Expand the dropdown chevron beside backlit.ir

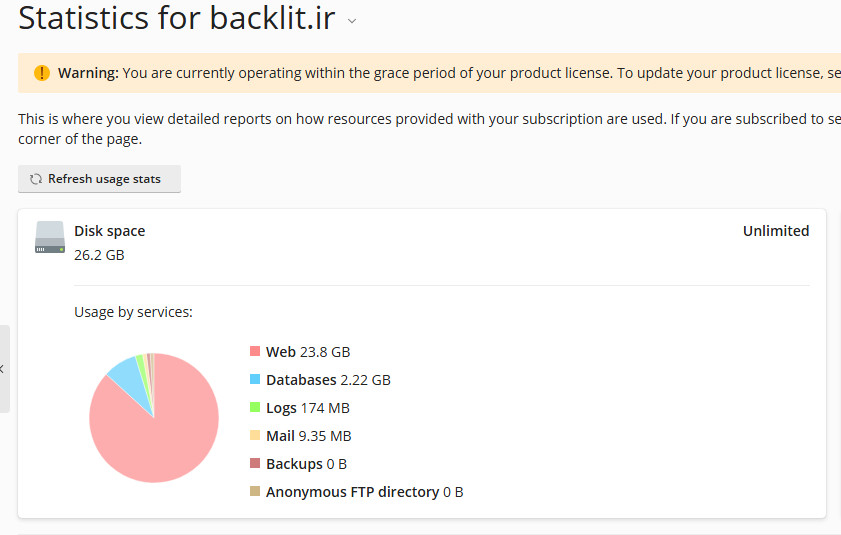pos(352,22)
